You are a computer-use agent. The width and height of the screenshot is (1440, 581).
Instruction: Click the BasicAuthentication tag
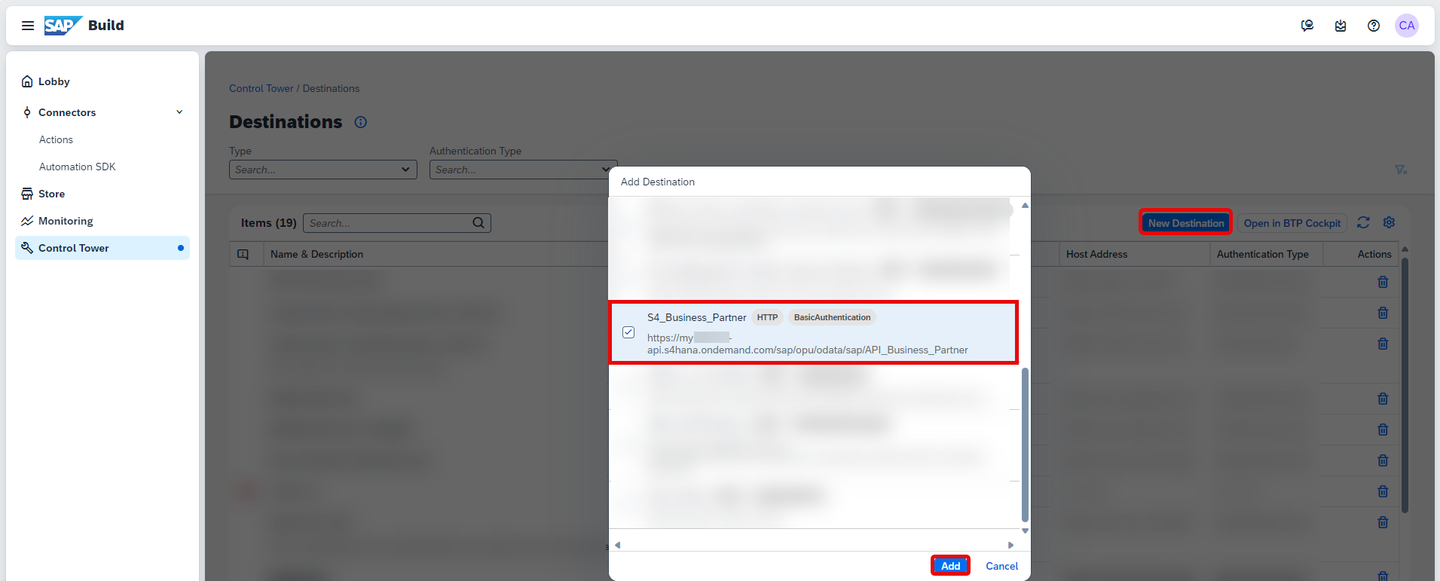pyautogui.click(x=832, y=317)
